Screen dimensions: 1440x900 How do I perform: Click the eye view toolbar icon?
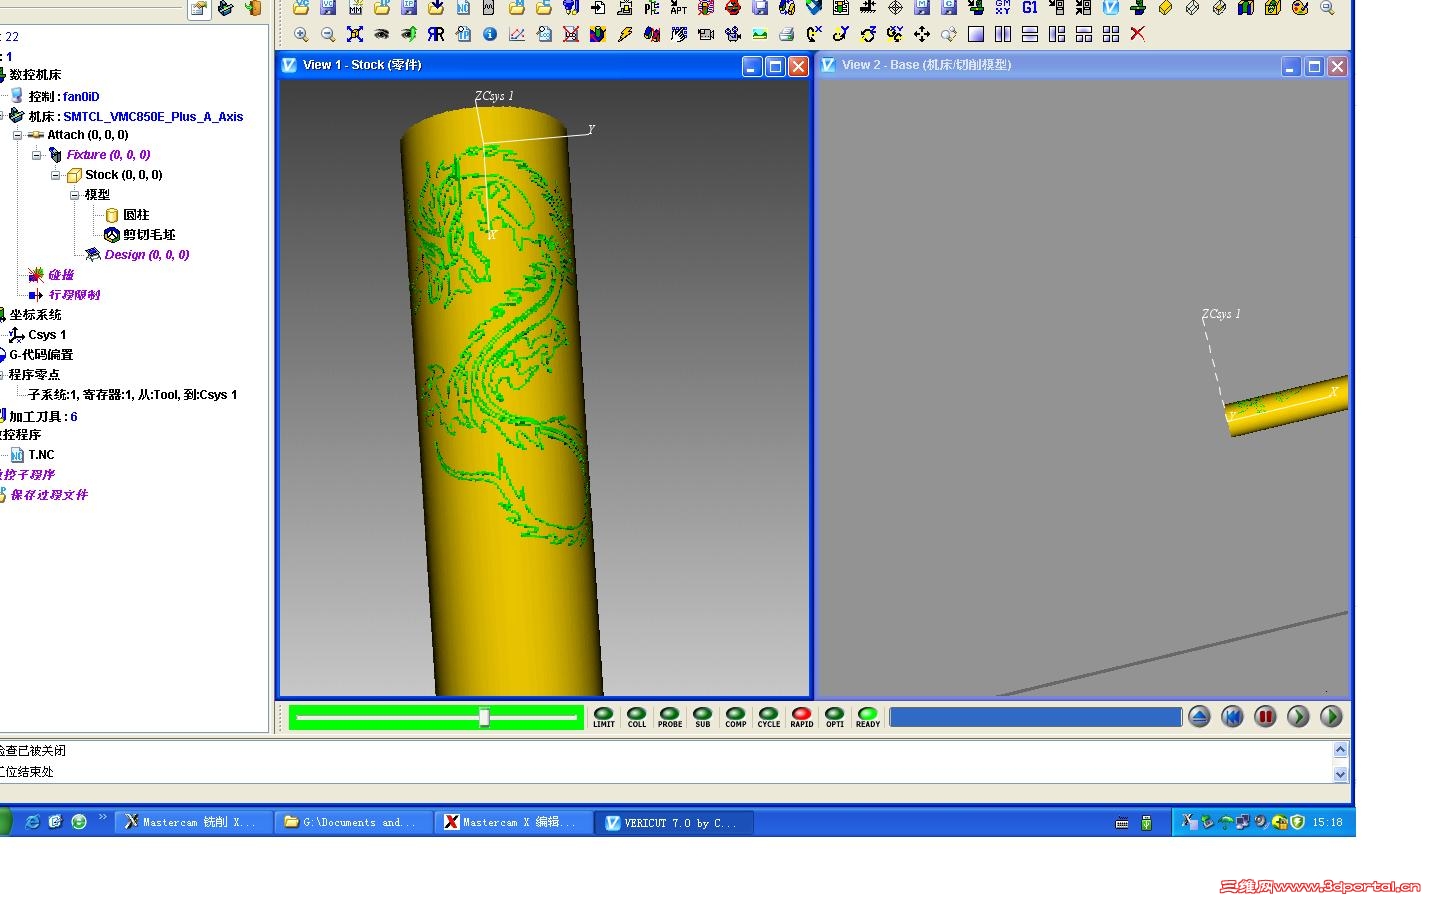[x=382, y=34]
